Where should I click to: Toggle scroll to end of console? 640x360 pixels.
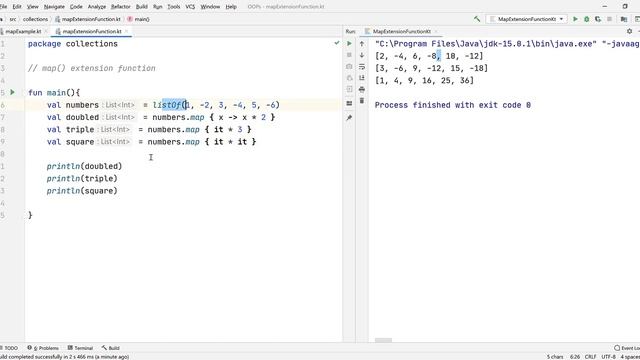pyautogui.click(x=362, y=78)
